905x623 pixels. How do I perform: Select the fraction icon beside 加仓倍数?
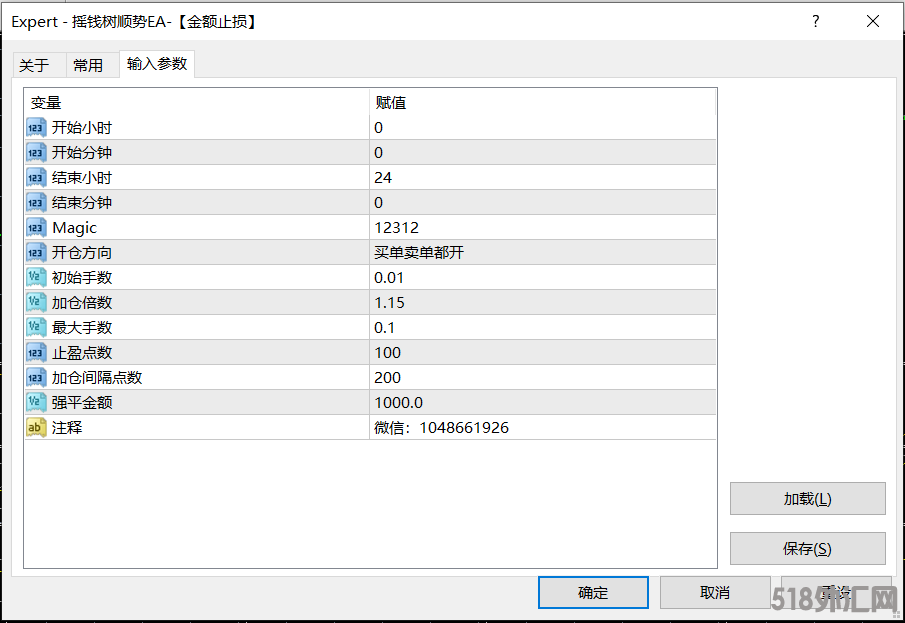click(x=35, y=302)
